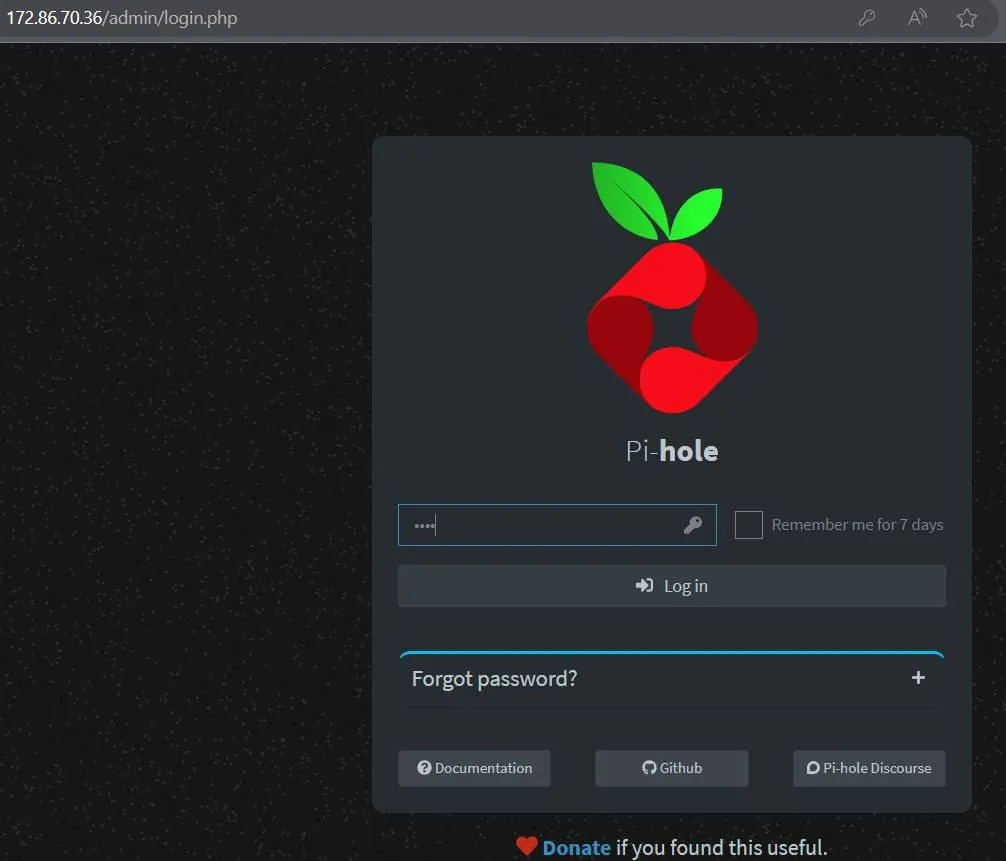Image resolution: width=1006 pixels, height=861 pixels.
Task: Add this page to favorites with the star icon
Action: [966, 18]
